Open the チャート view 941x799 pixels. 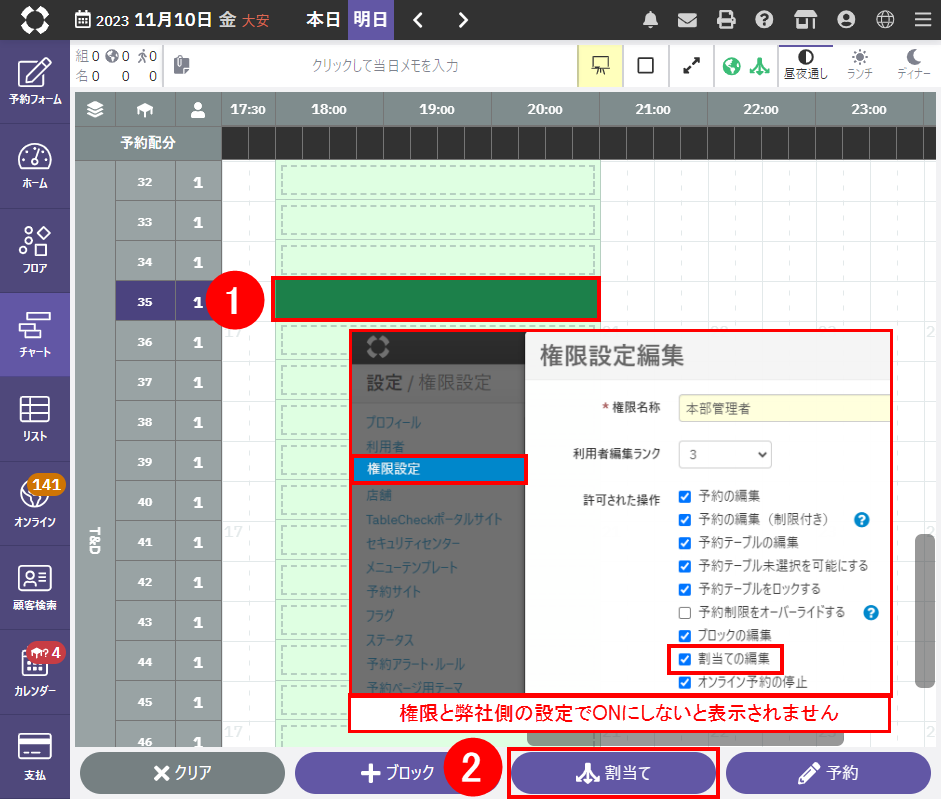[35, 334]
